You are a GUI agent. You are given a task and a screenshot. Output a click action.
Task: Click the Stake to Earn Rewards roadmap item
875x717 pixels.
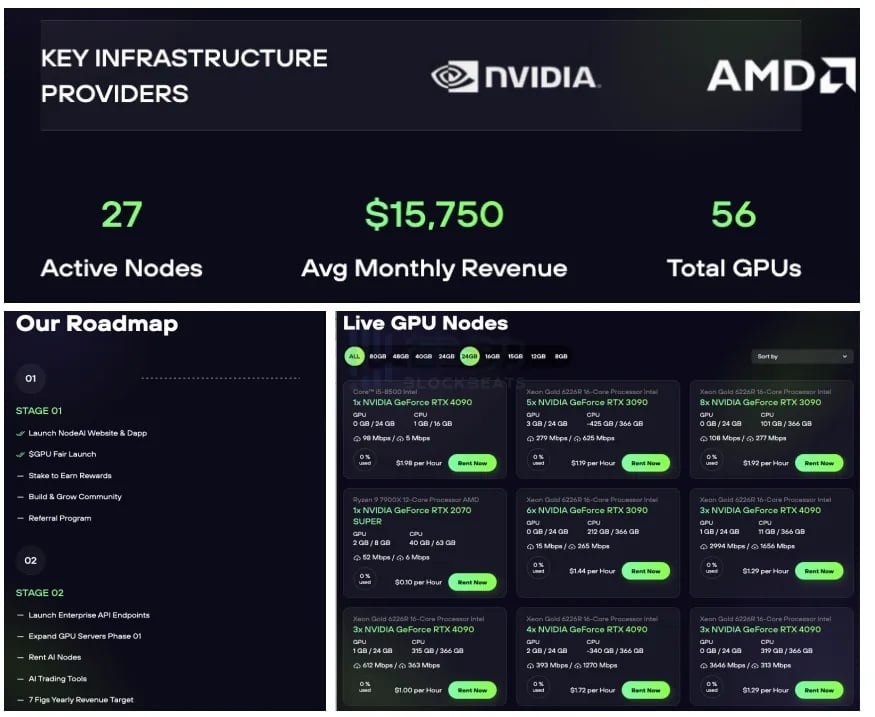(x=70, y=476)
